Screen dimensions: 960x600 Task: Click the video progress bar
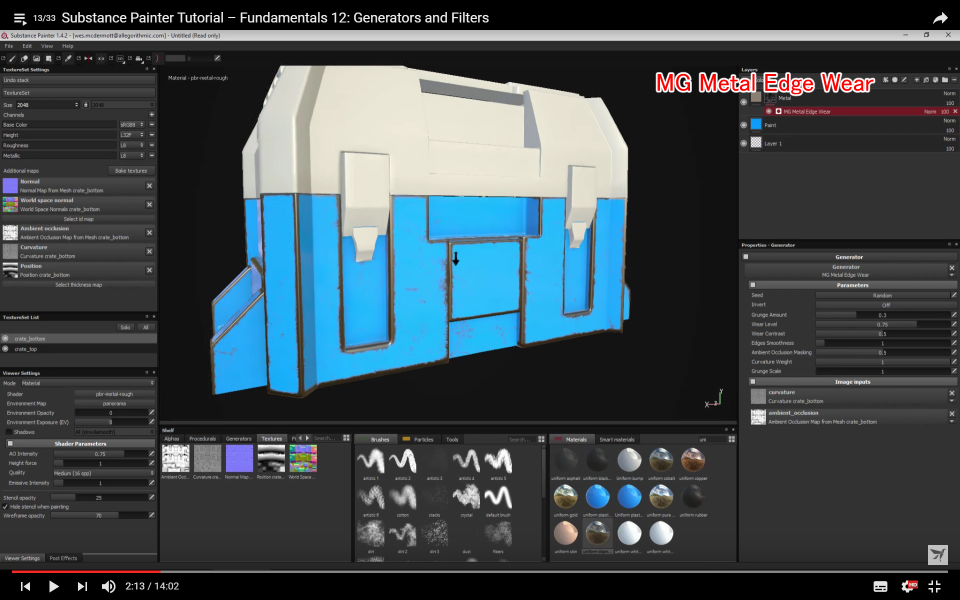(x=480, y=572)
